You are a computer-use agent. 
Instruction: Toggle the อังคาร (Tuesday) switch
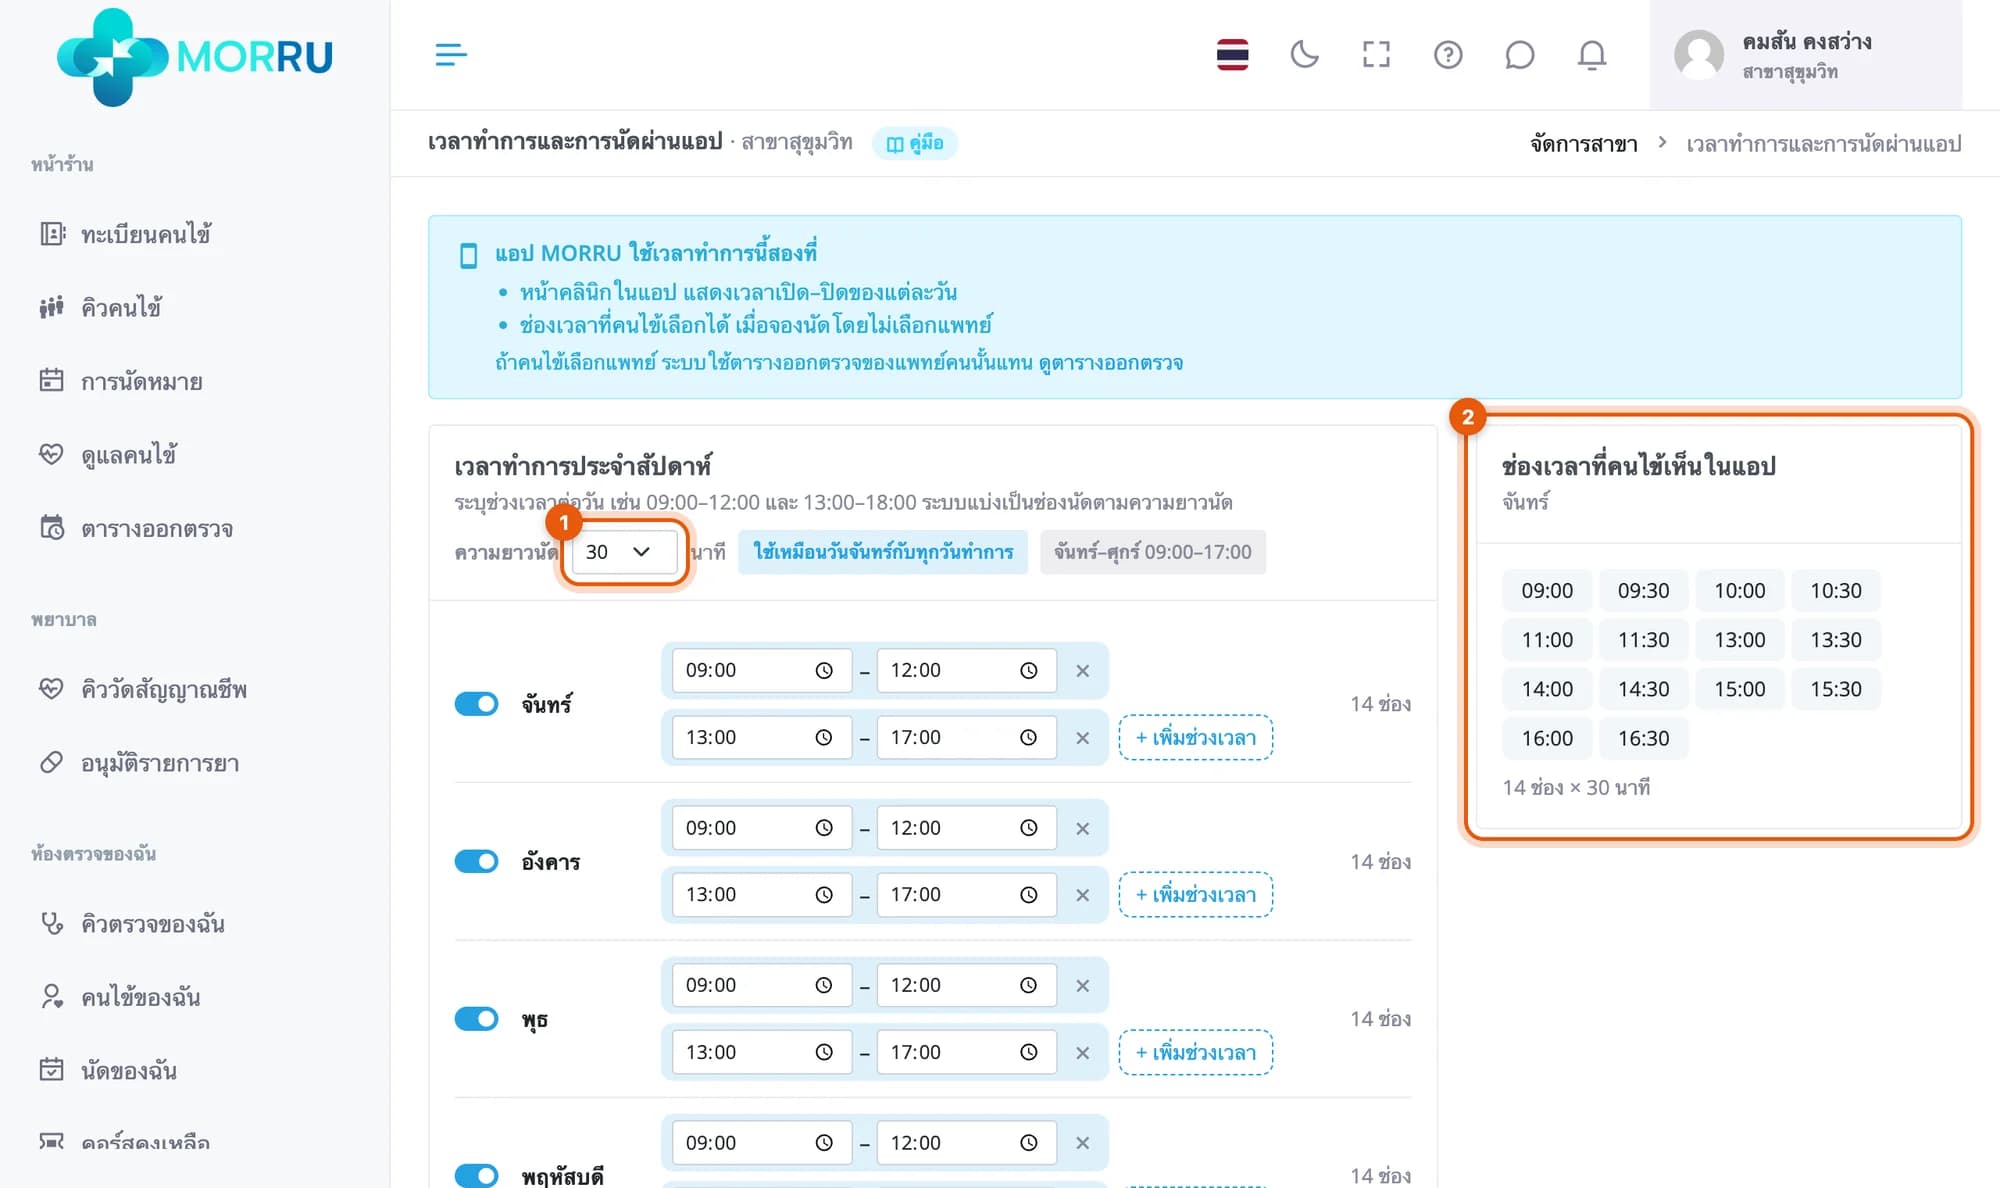pos(476,861)
